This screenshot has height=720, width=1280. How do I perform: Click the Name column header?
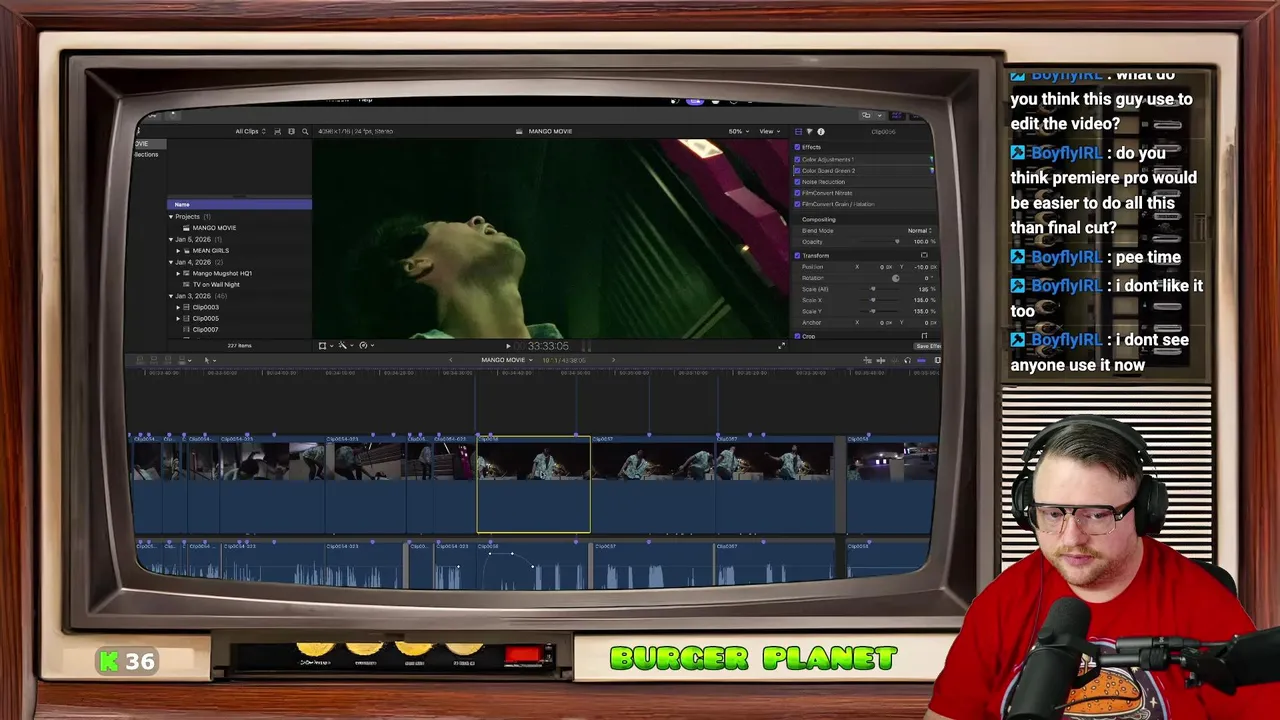[239, 204]
